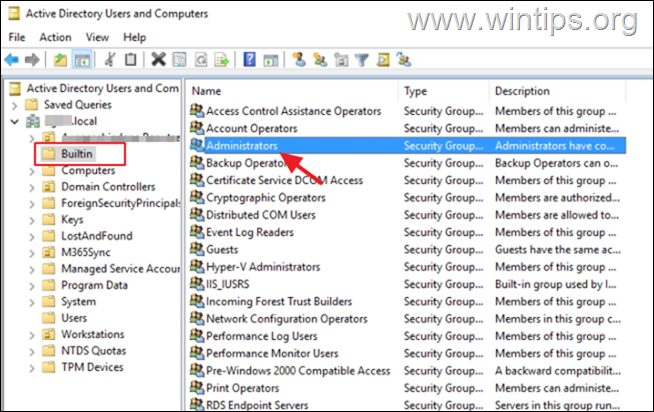Select Certificate Service DCOM Access group
The width and height of the screenshot is (654, 412).
pyautogui.click(x=284, y=180)
